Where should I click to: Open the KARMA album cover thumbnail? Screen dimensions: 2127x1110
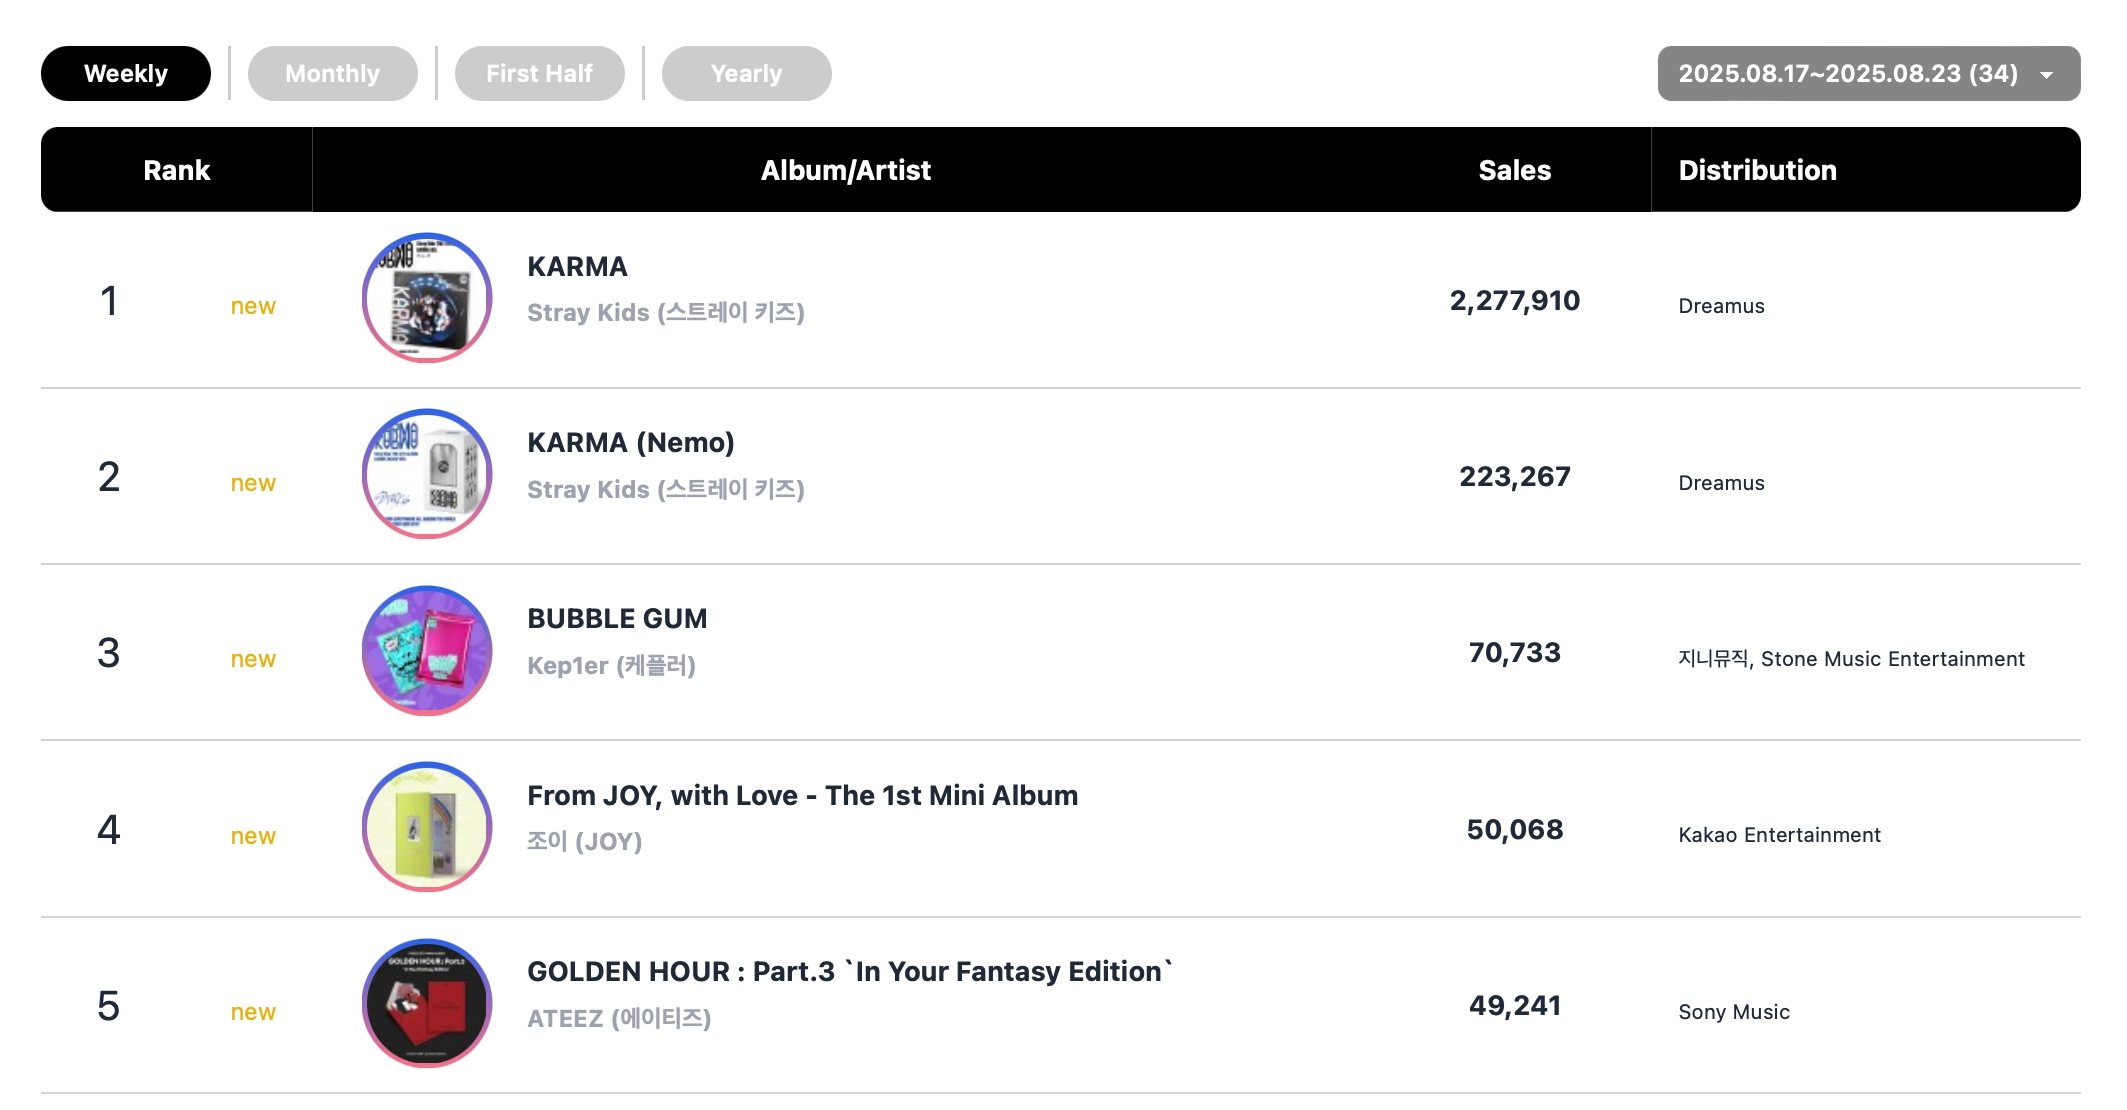pyautogui.click(x=427, y=298)
